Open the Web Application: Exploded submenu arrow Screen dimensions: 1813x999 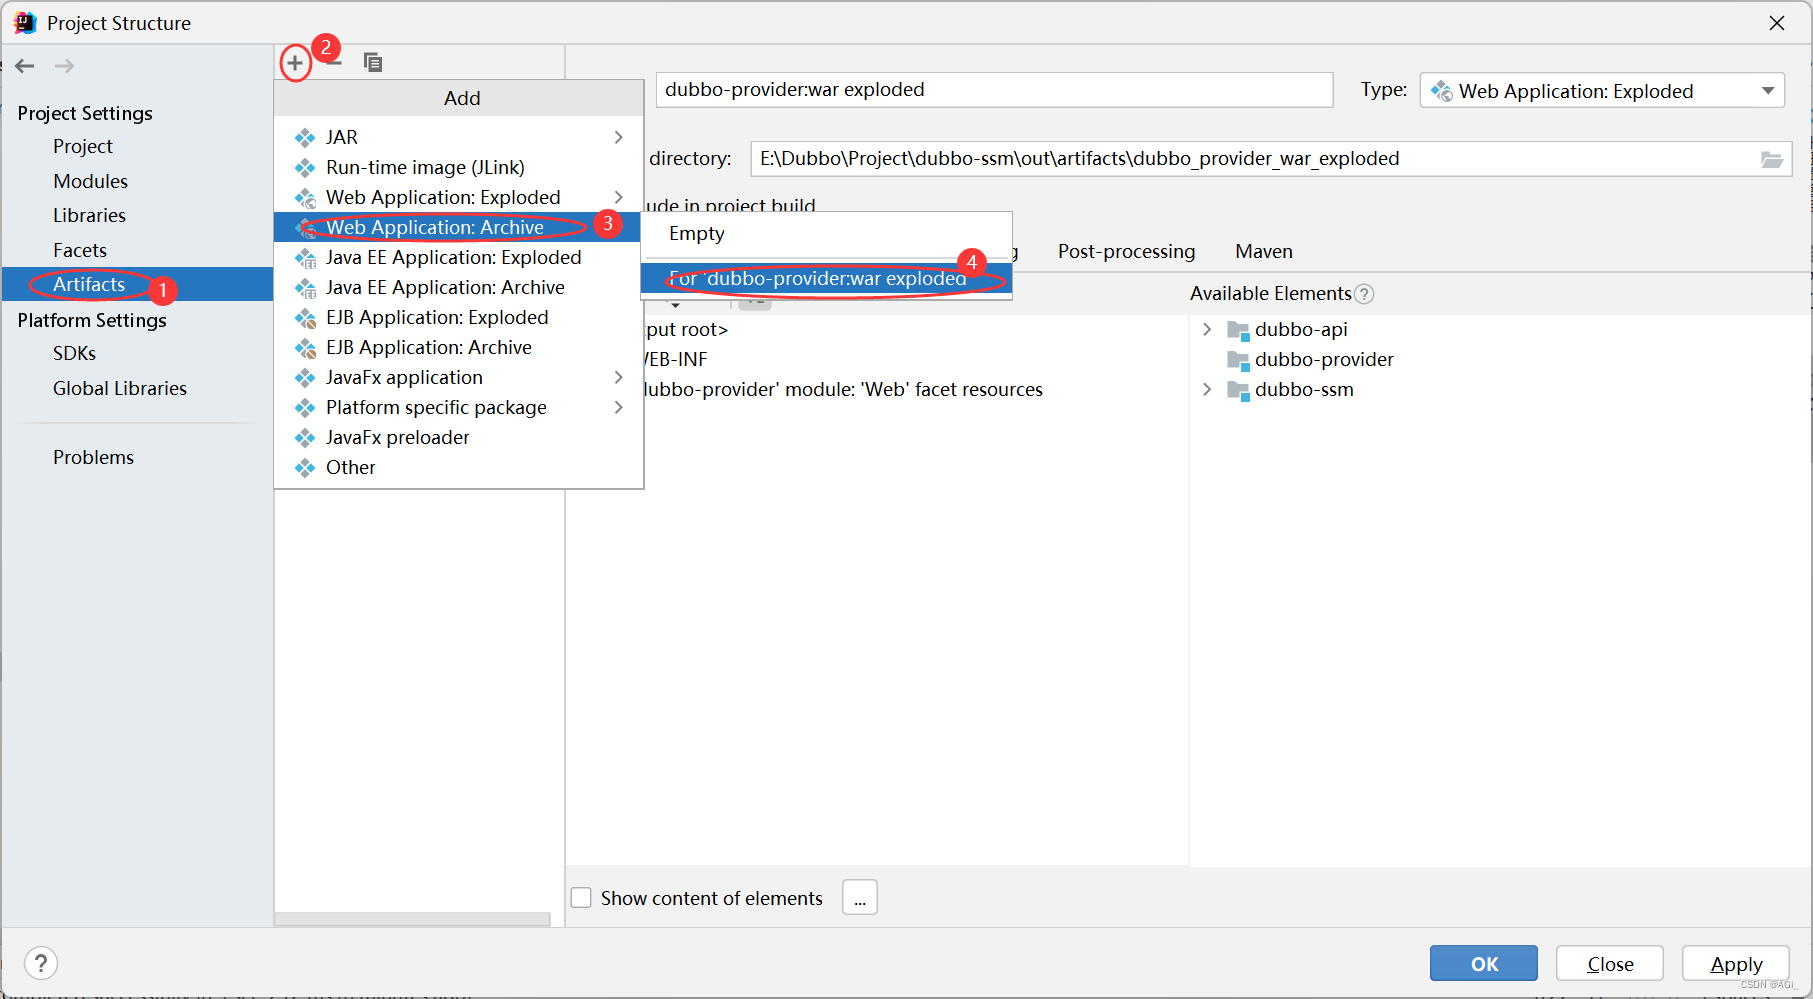click(x=619, y=197)
